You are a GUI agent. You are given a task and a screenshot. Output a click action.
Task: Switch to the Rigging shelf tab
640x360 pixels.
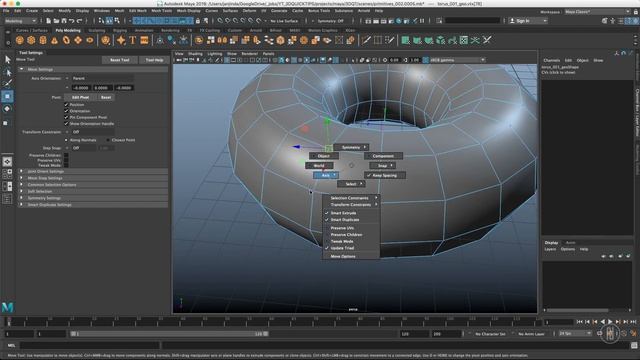point(120,30)
